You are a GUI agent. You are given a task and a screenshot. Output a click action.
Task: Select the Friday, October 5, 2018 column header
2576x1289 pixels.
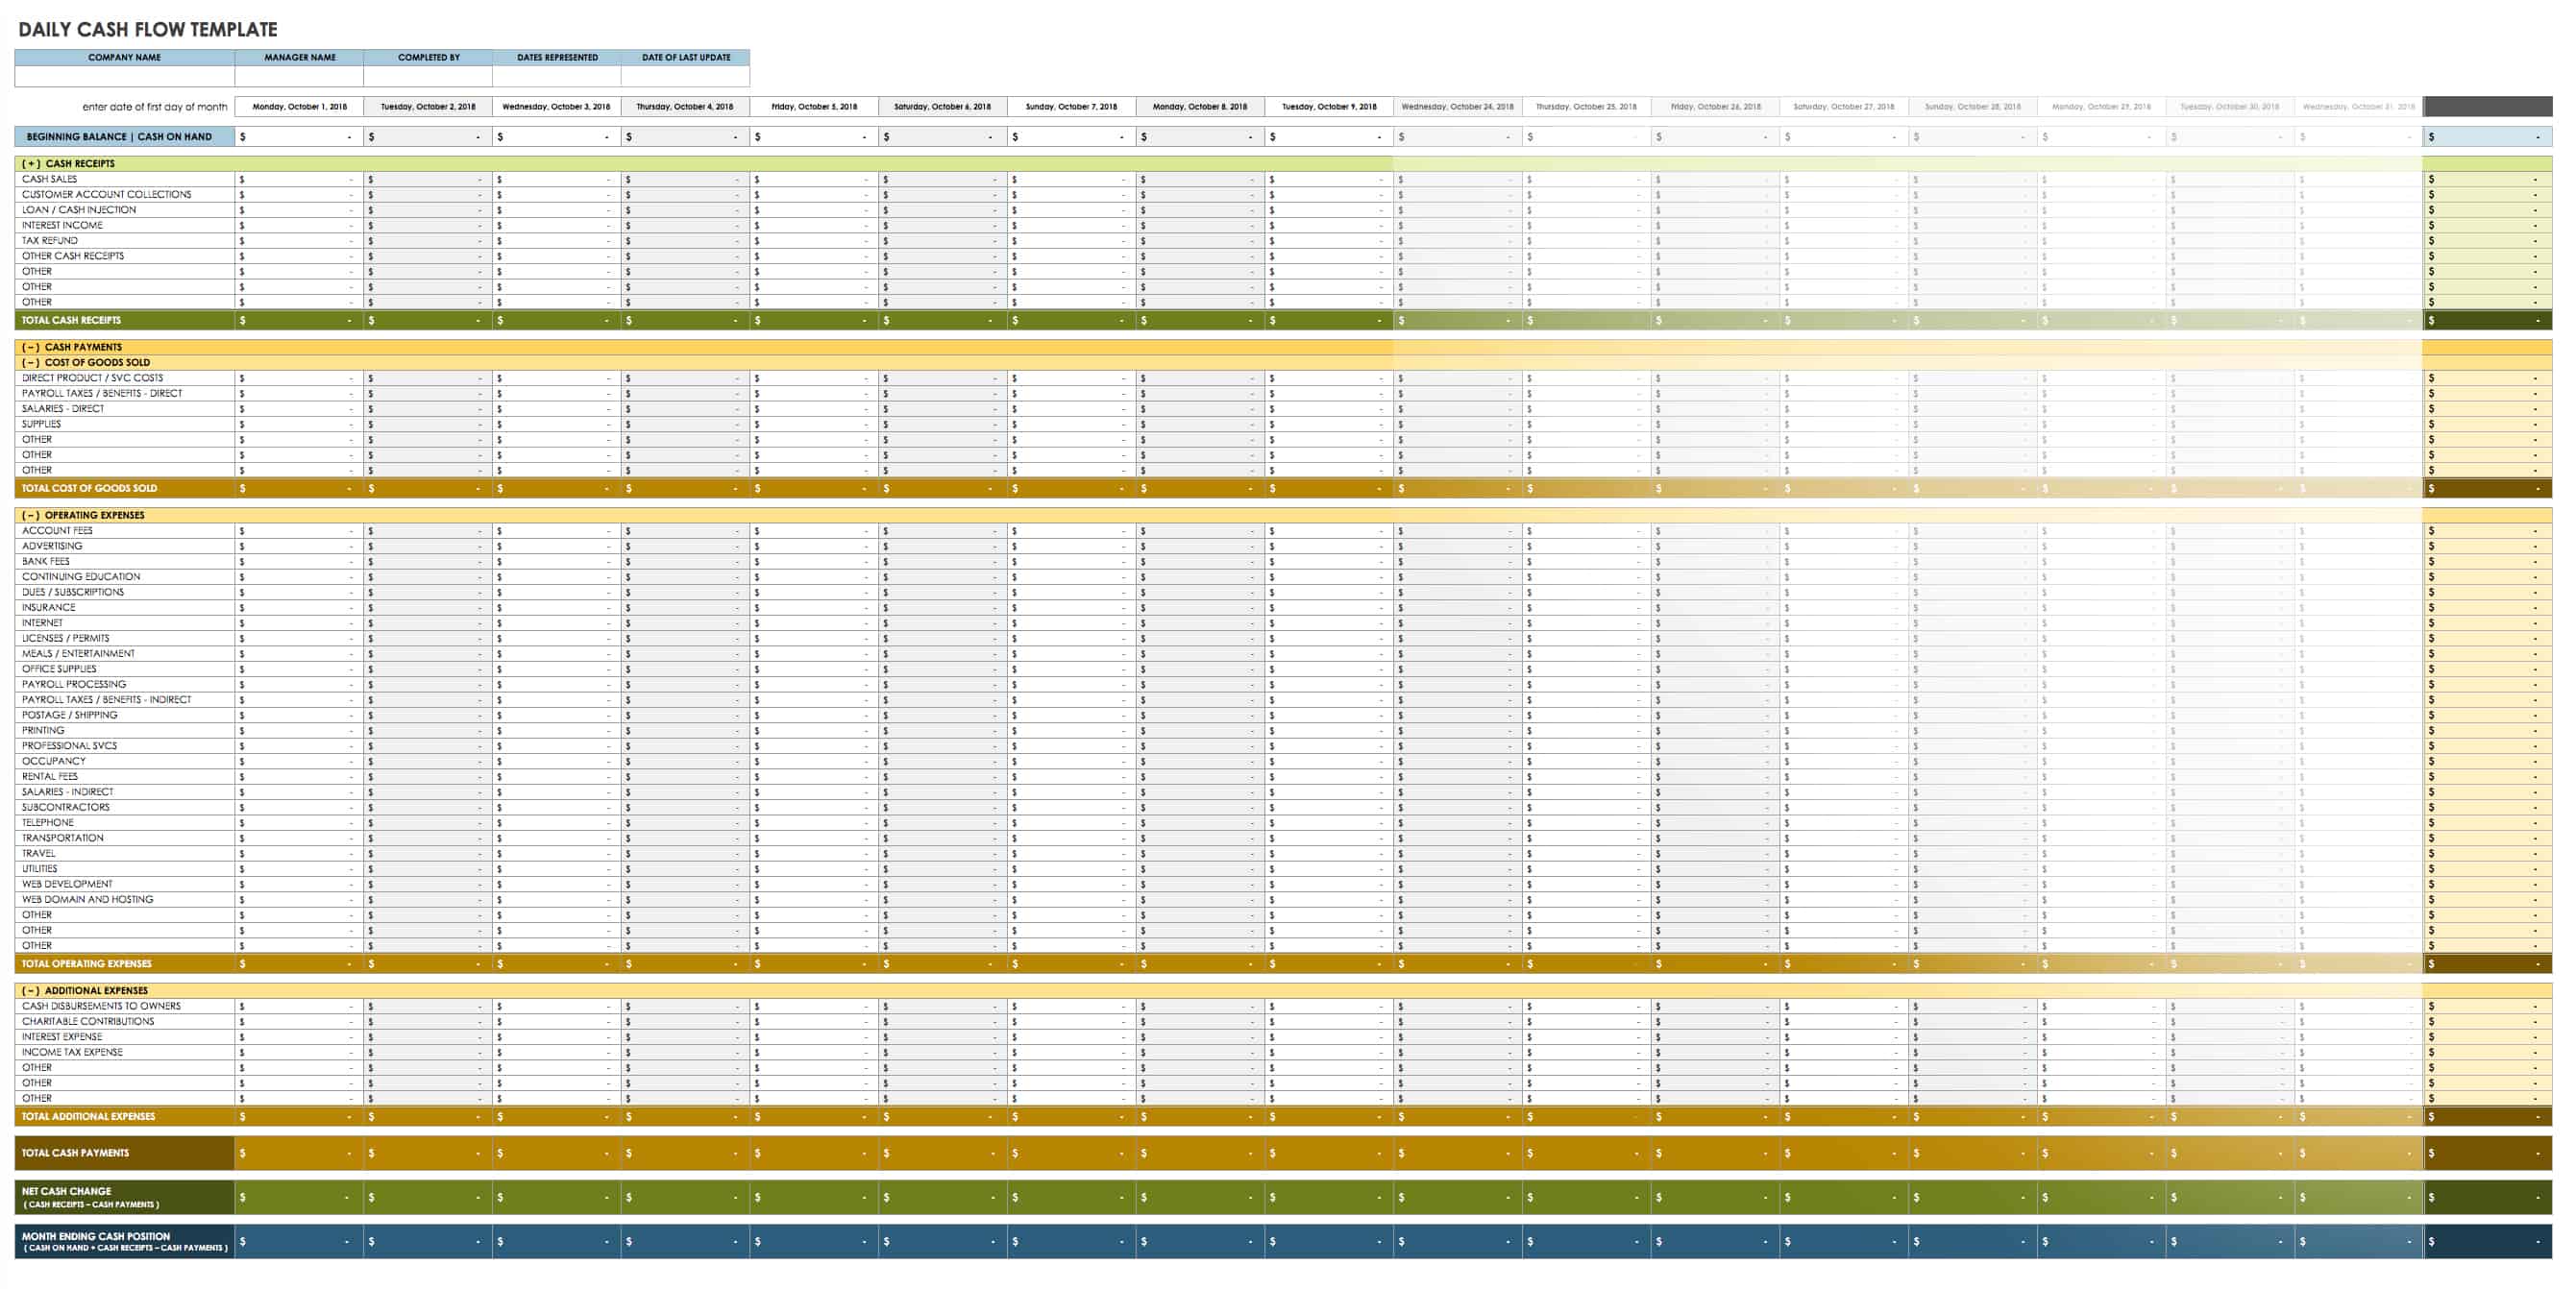click(x=814, y=106)
